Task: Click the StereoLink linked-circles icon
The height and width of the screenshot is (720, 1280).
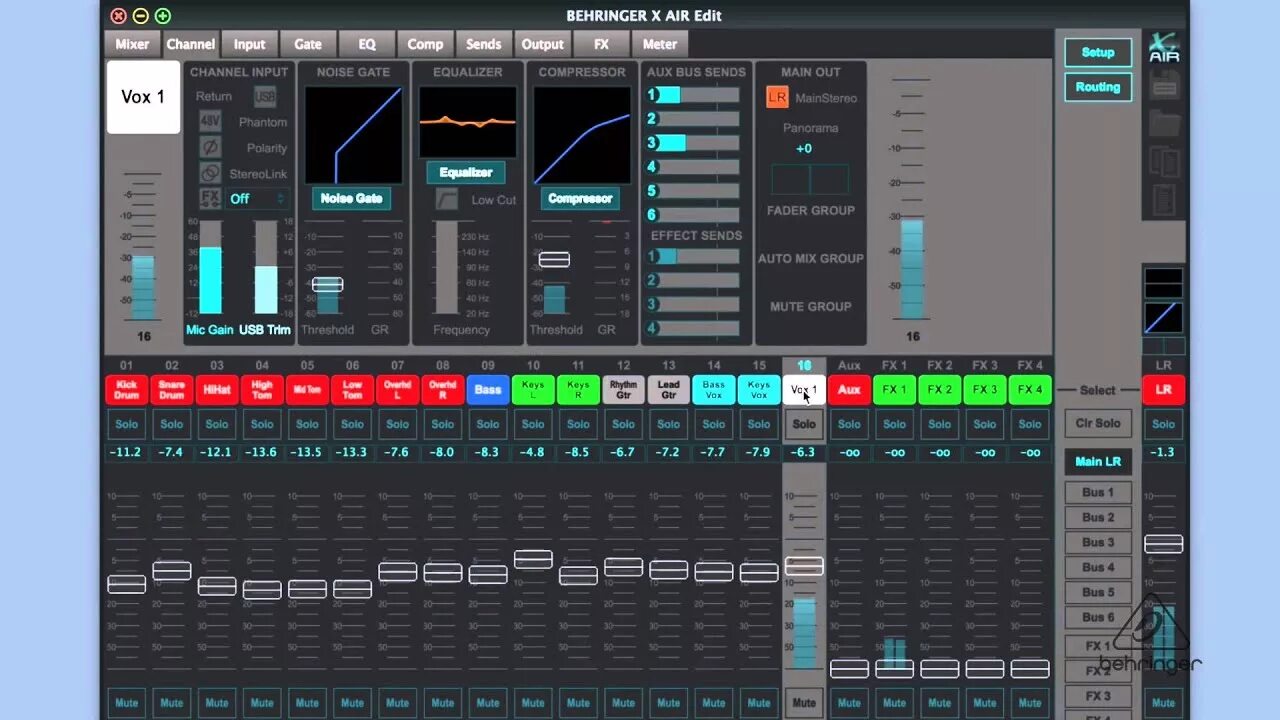Action: click(210, 173)
